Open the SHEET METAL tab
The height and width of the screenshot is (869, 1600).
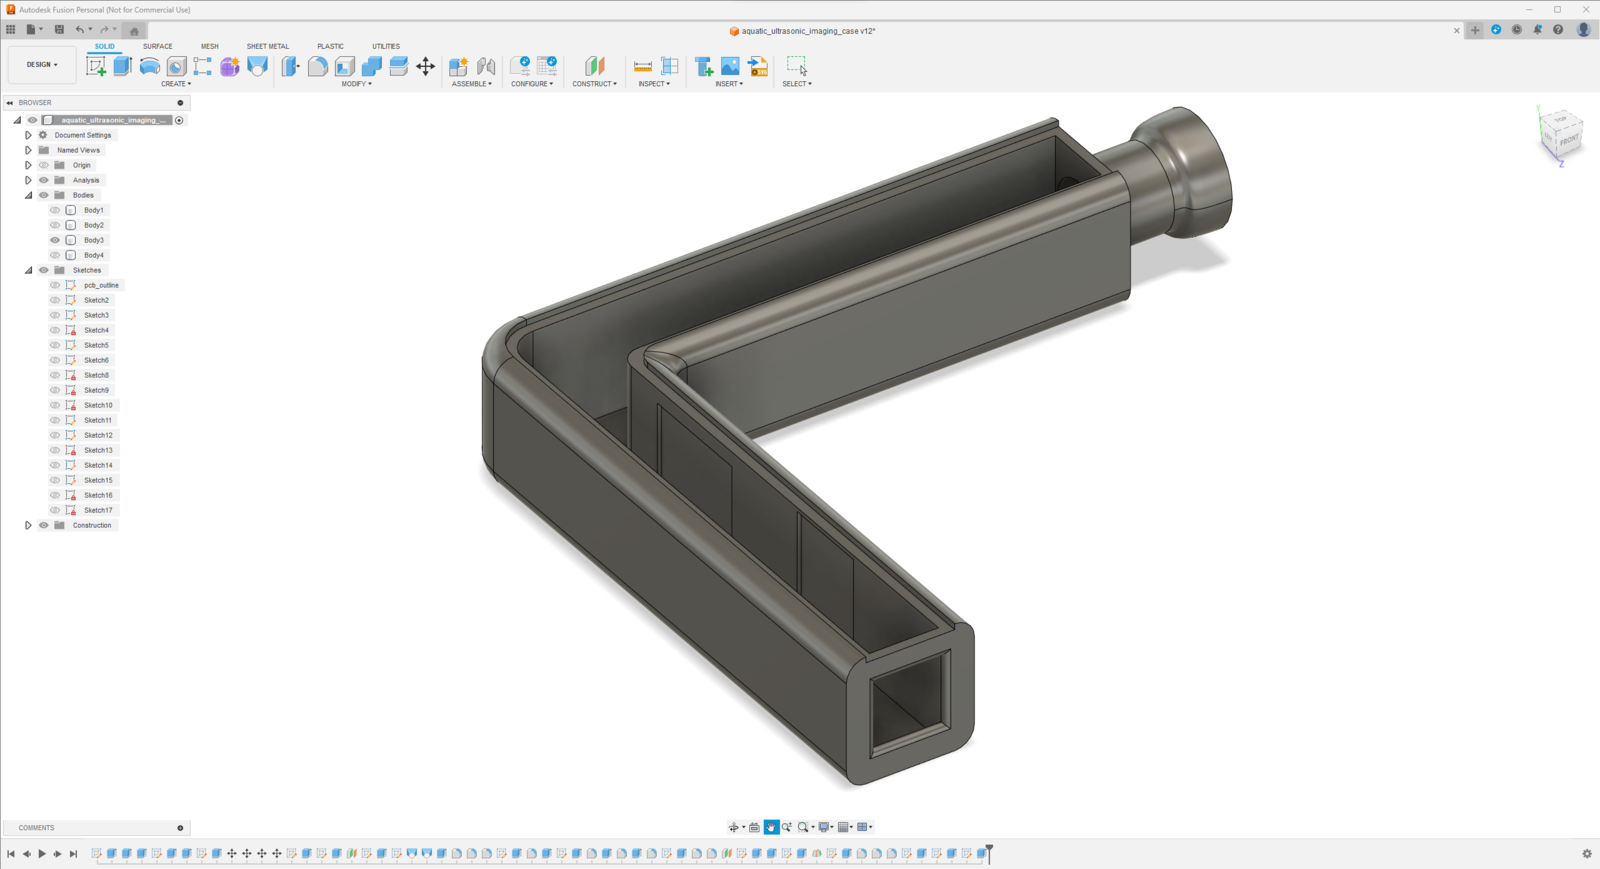pos(268,46)
